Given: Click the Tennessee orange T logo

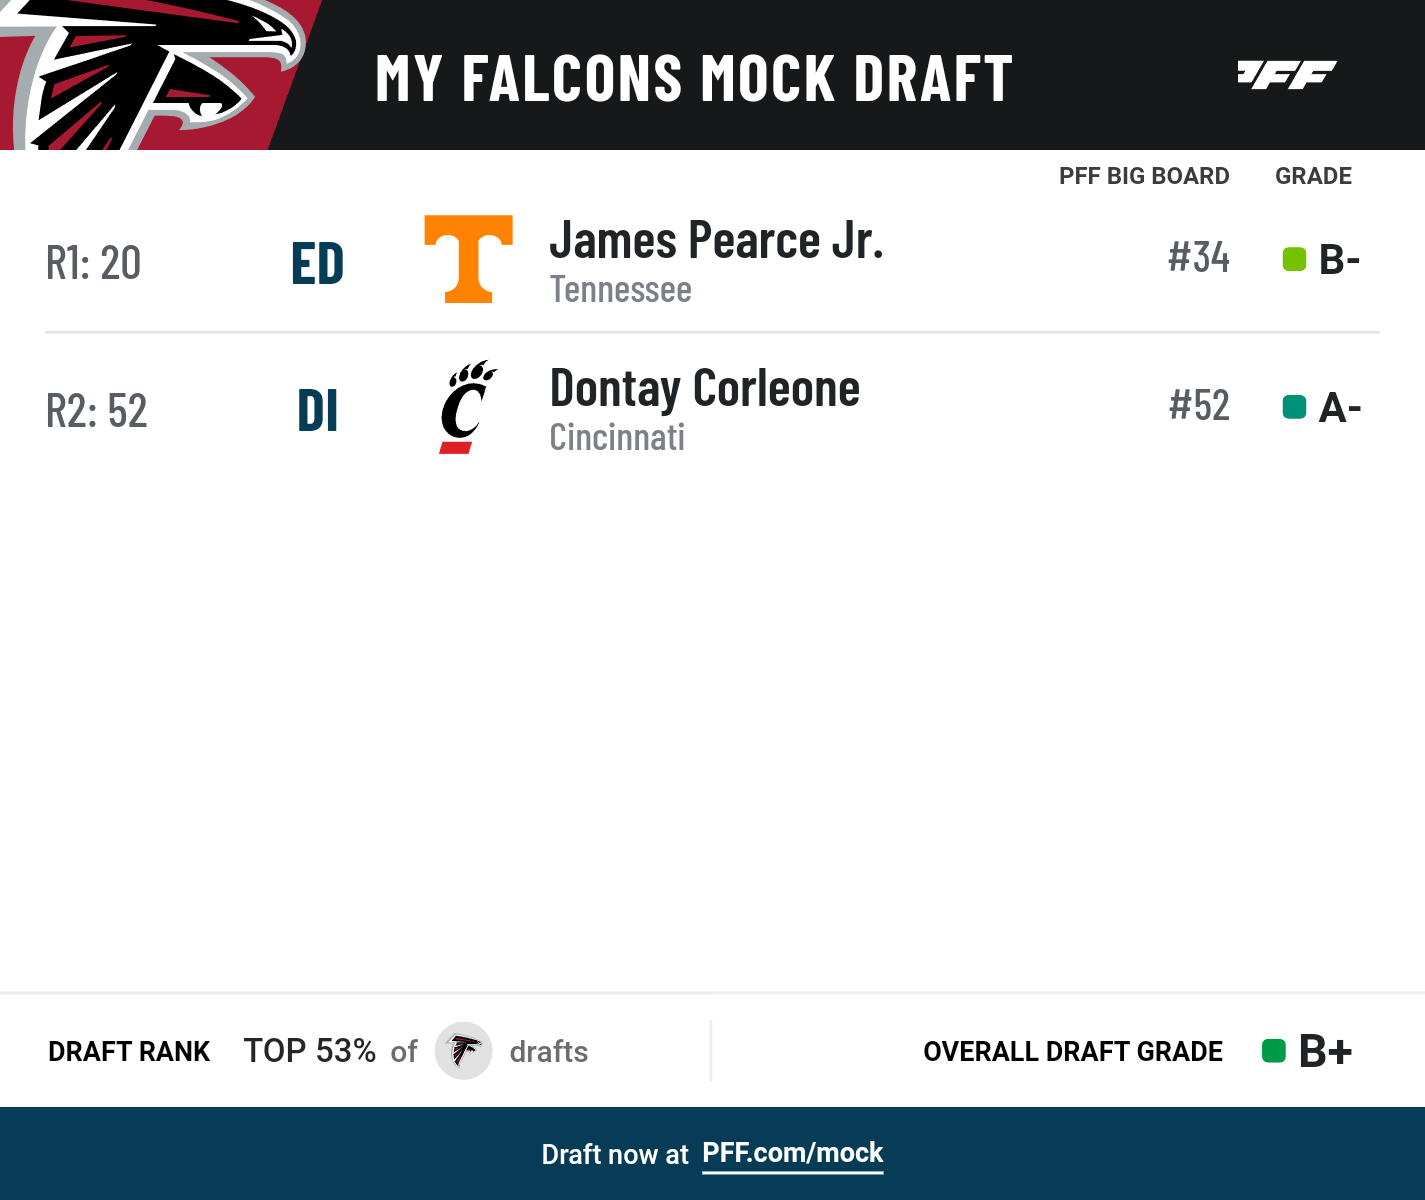Looking at the screenshot, I should 468,258.
